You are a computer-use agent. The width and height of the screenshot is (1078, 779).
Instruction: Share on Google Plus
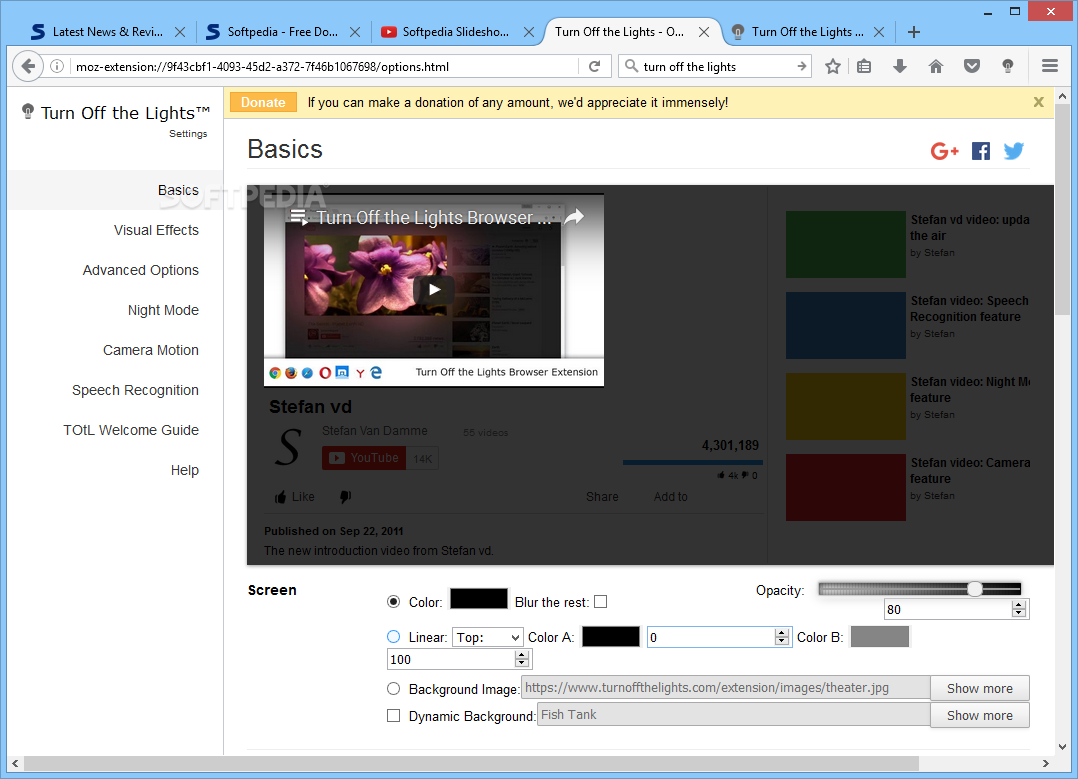pos(945,151)
